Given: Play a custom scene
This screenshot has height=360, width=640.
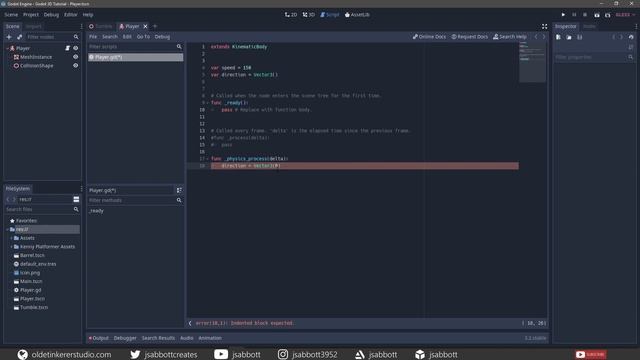Looking at the screenshot, I should pyautogui.click(x=608, y=15).
